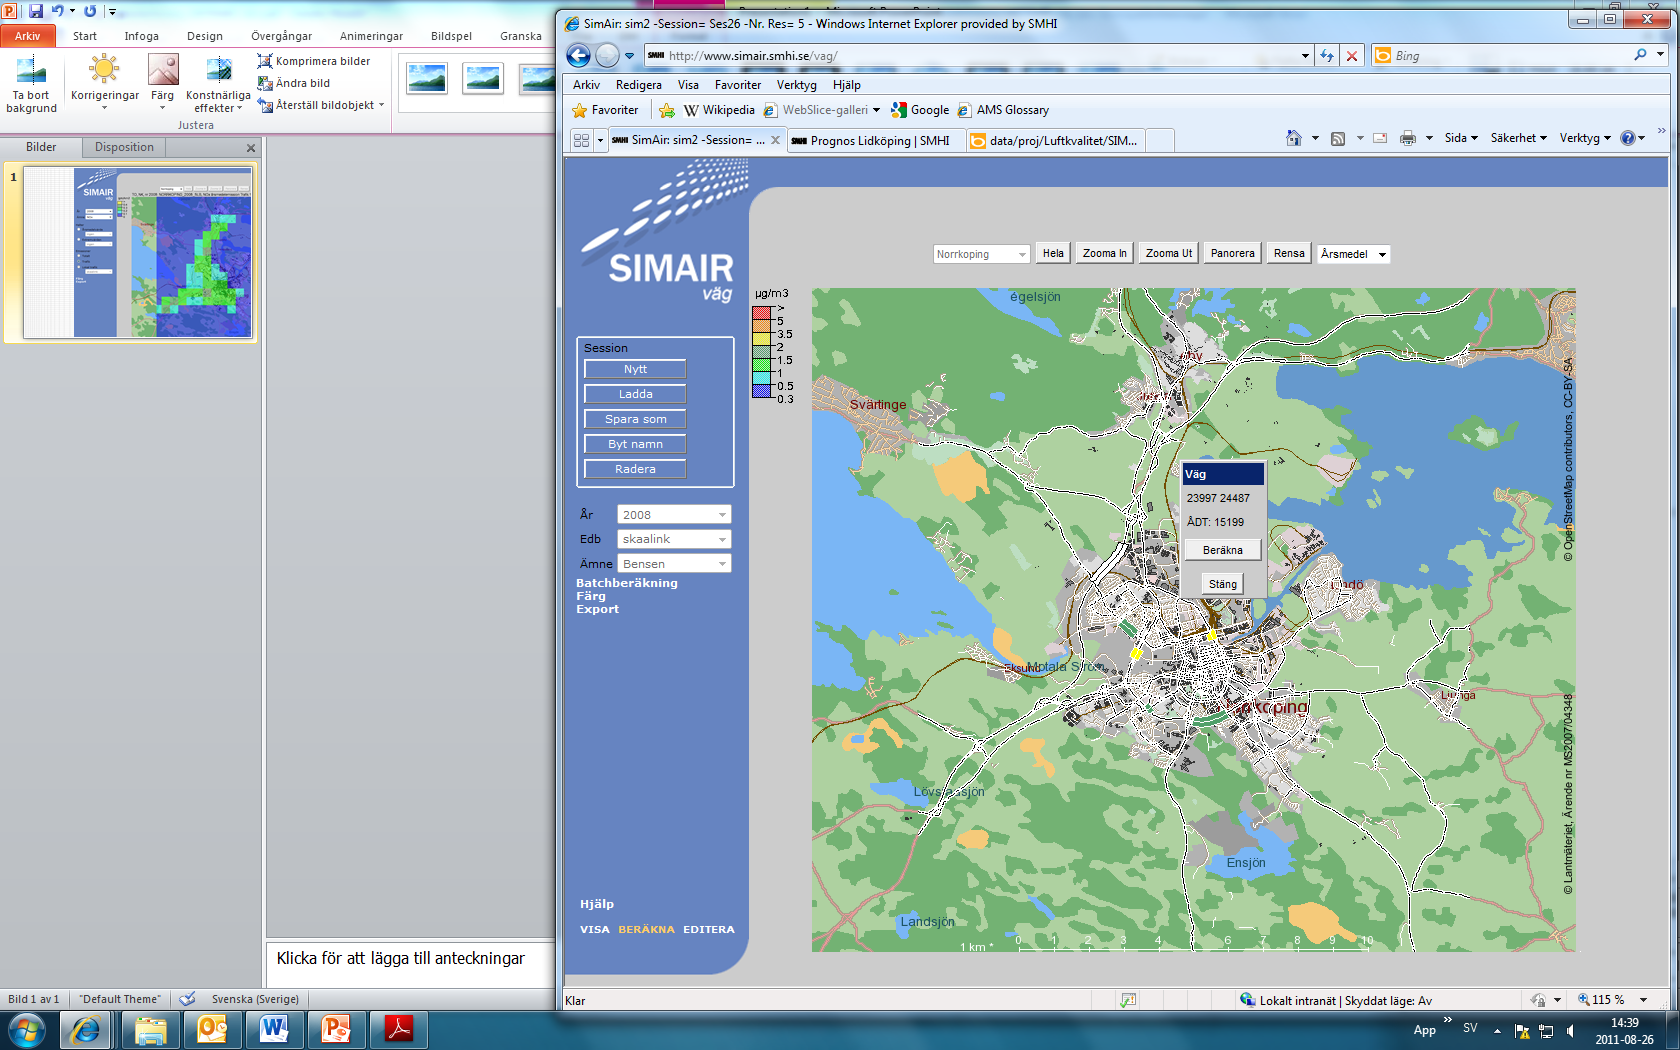1680x1050 pixels.
Task: Open Adobe Reader from the taskbar
Action: click(399, 1029)
